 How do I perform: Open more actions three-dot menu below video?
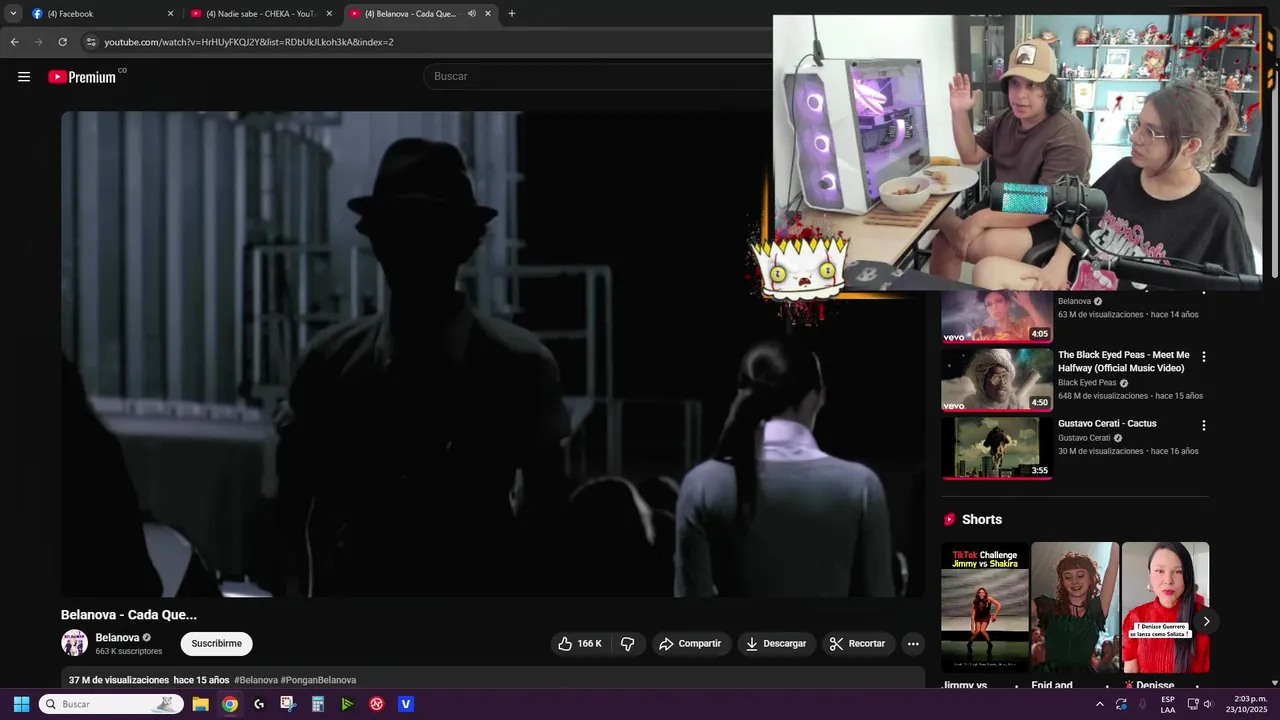[913, 644]
